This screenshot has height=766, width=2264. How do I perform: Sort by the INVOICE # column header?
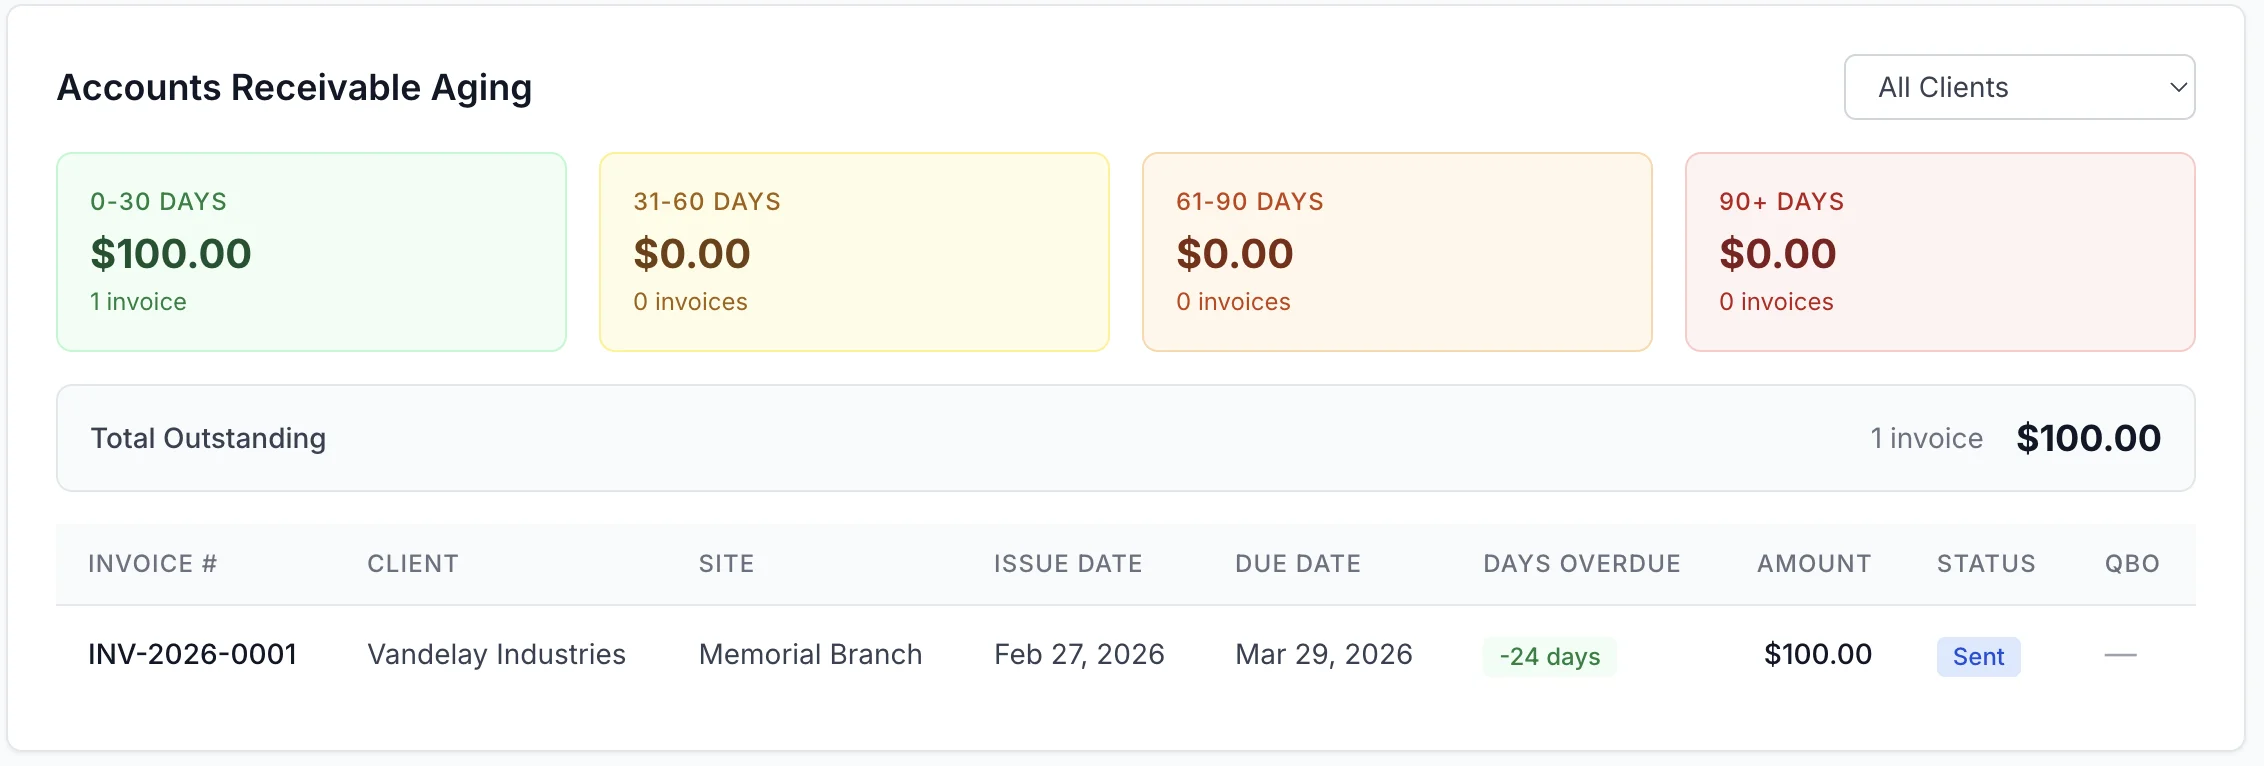152,563
